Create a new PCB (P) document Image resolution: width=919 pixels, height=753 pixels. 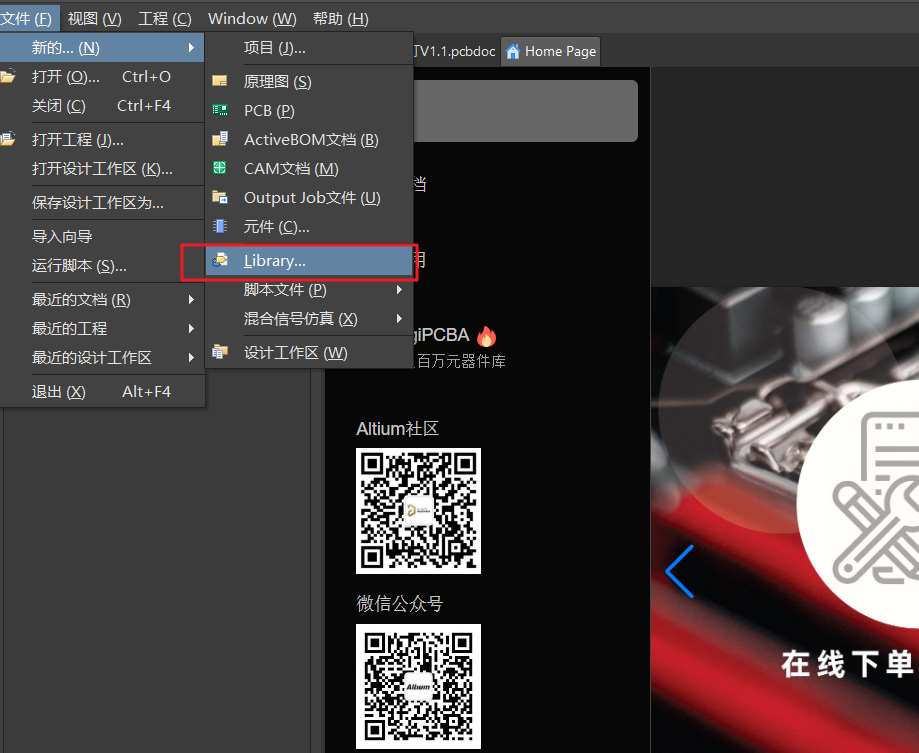(309, 110)
